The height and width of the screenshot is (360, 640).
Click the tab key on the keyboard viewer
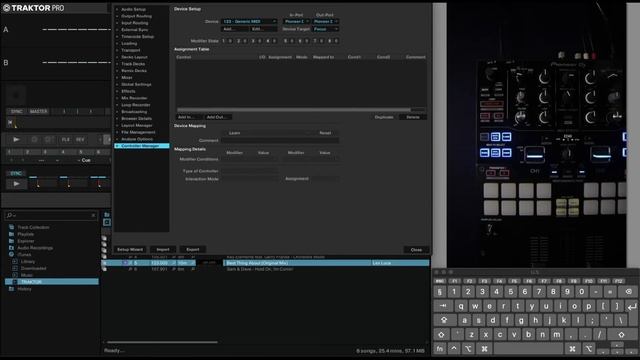coord(443,306)
